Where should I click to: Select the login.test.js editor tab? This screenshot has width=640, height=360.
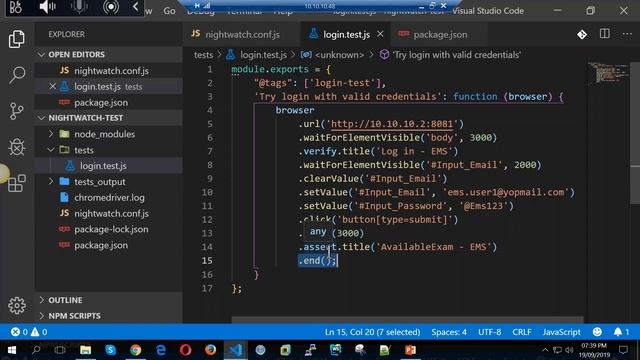pos(346,34)
